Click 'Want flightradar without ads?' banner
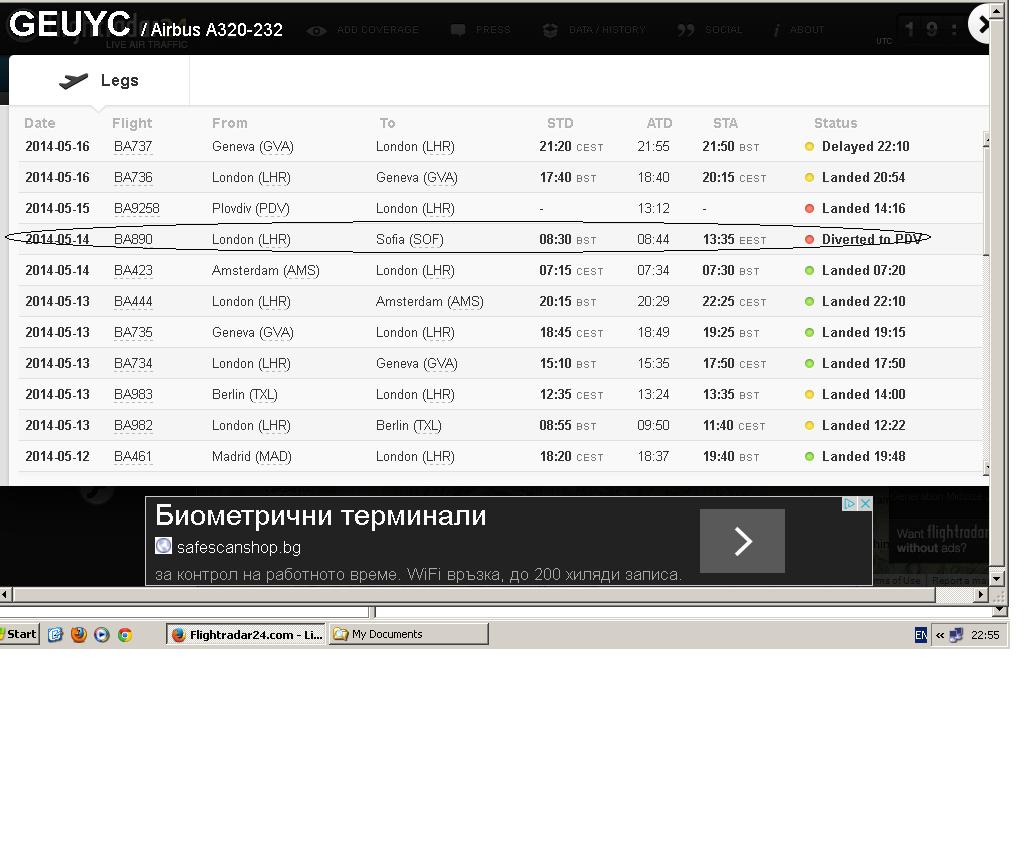The image size is (1024, 868). (940, 539)
